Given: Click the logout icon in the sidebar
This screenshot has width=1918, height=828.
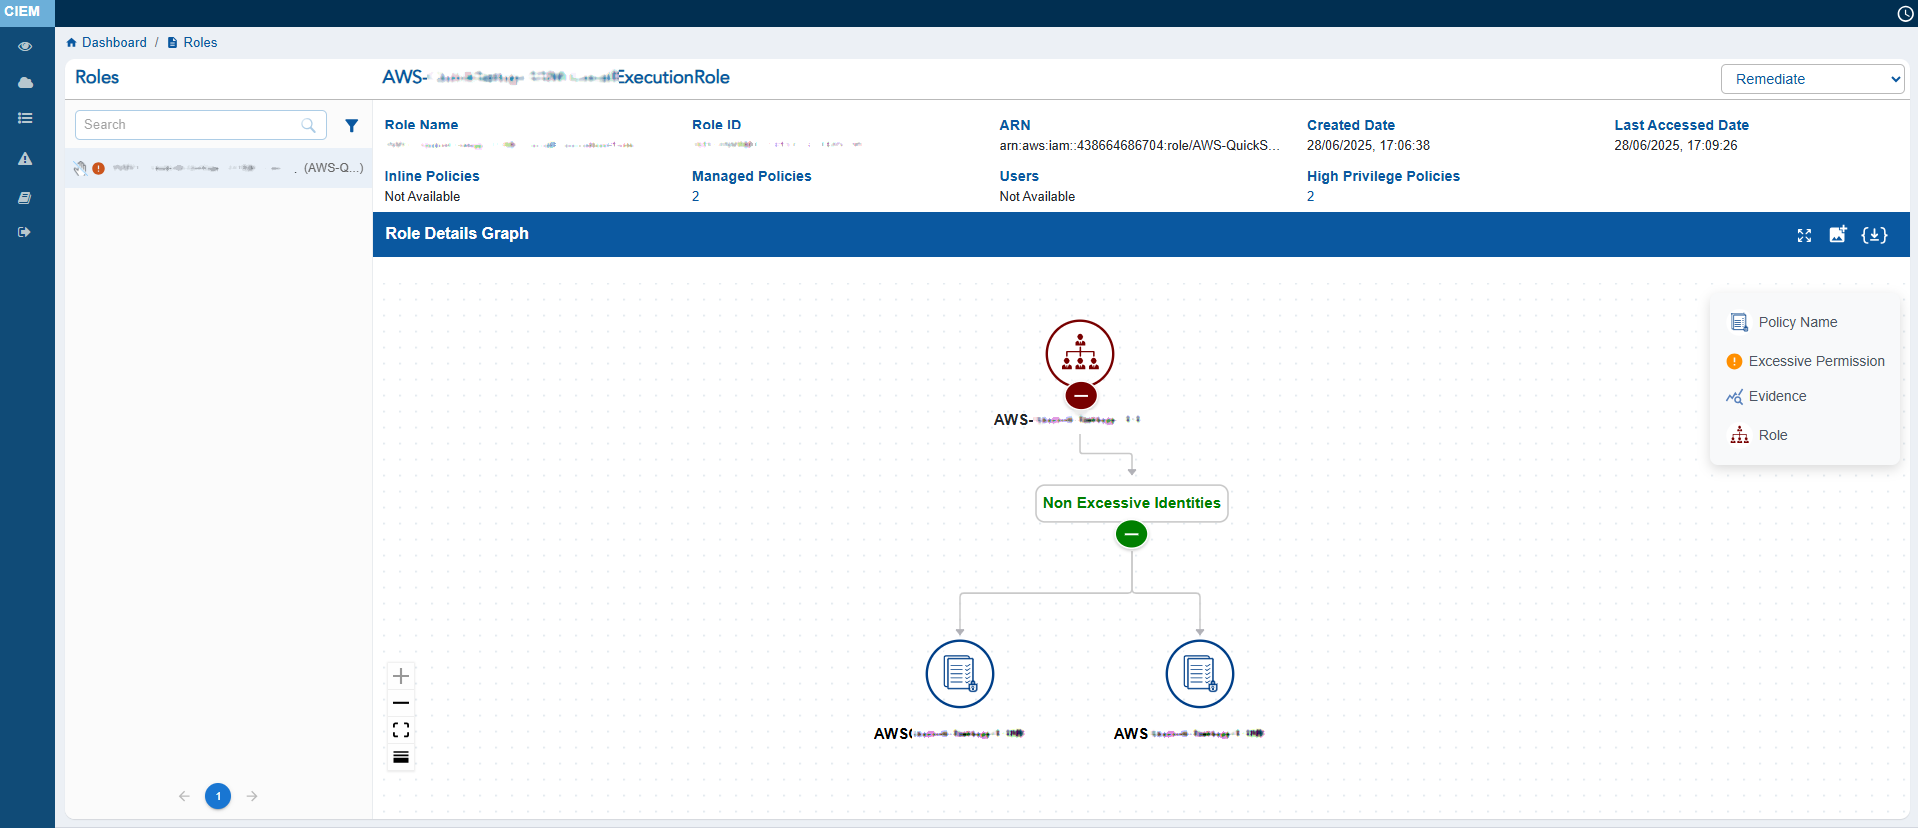Looking at the screenshot, I should 25,232.
